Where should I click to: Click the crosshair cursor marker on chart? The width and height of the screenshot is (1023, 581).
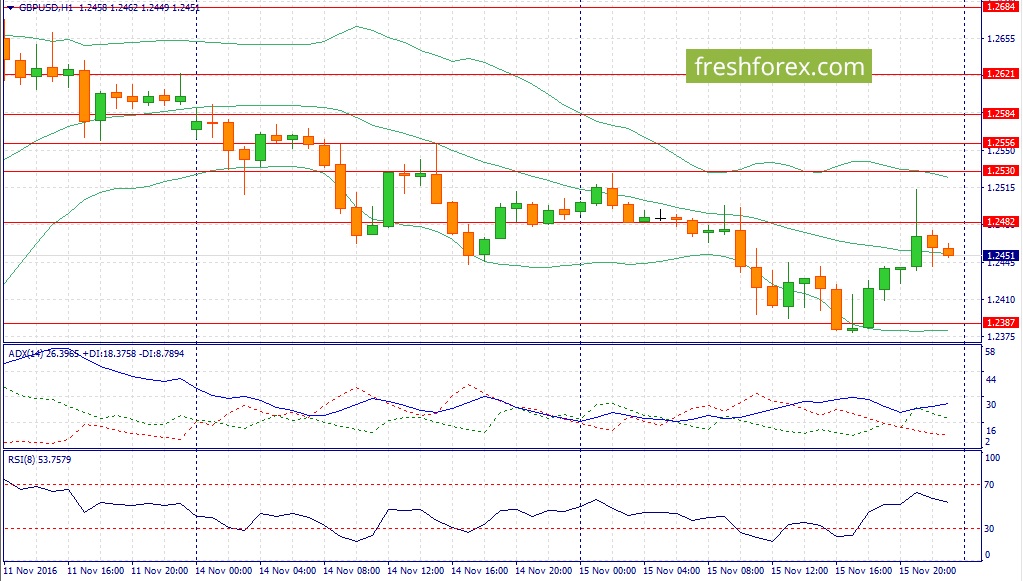click(660, 215)
